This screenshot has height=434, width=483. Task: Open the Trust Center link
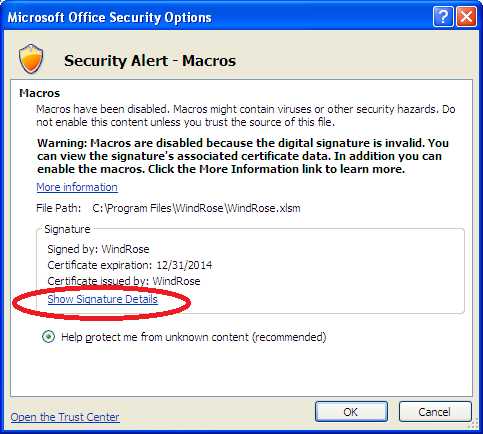(x=65, y=417)
